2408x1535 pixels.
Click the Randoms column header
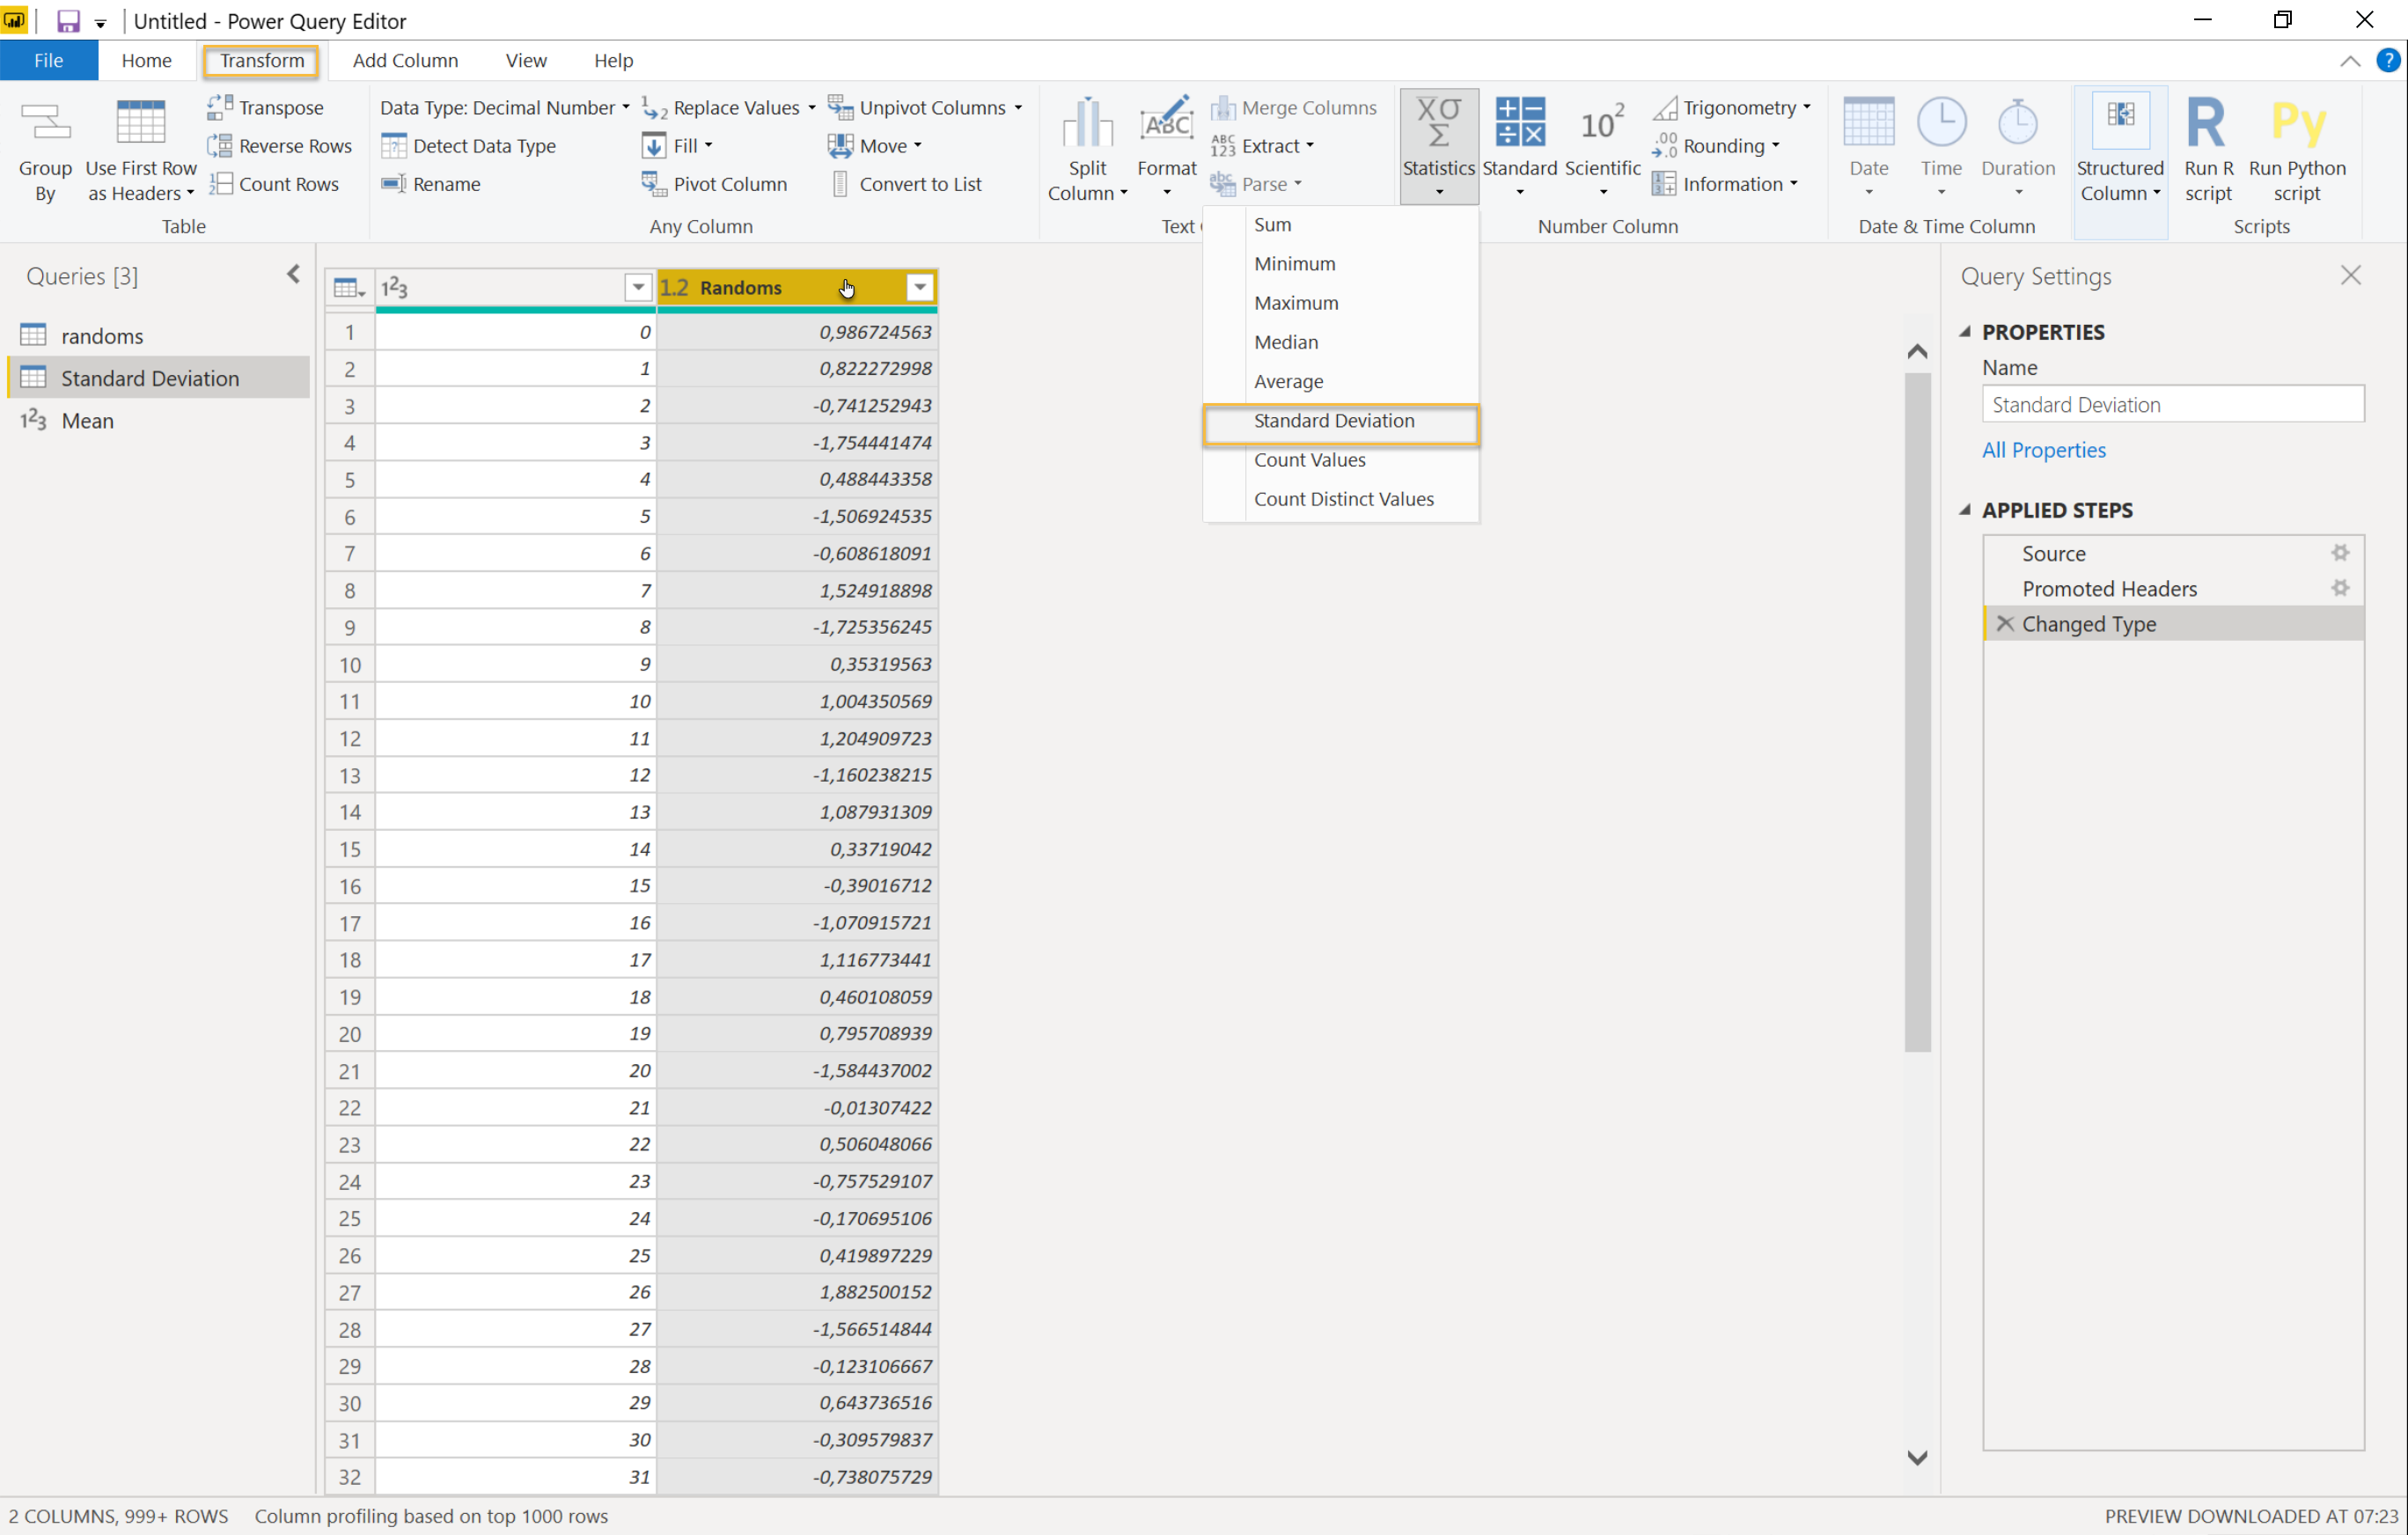pyautogui.click(x=797, y=288)
